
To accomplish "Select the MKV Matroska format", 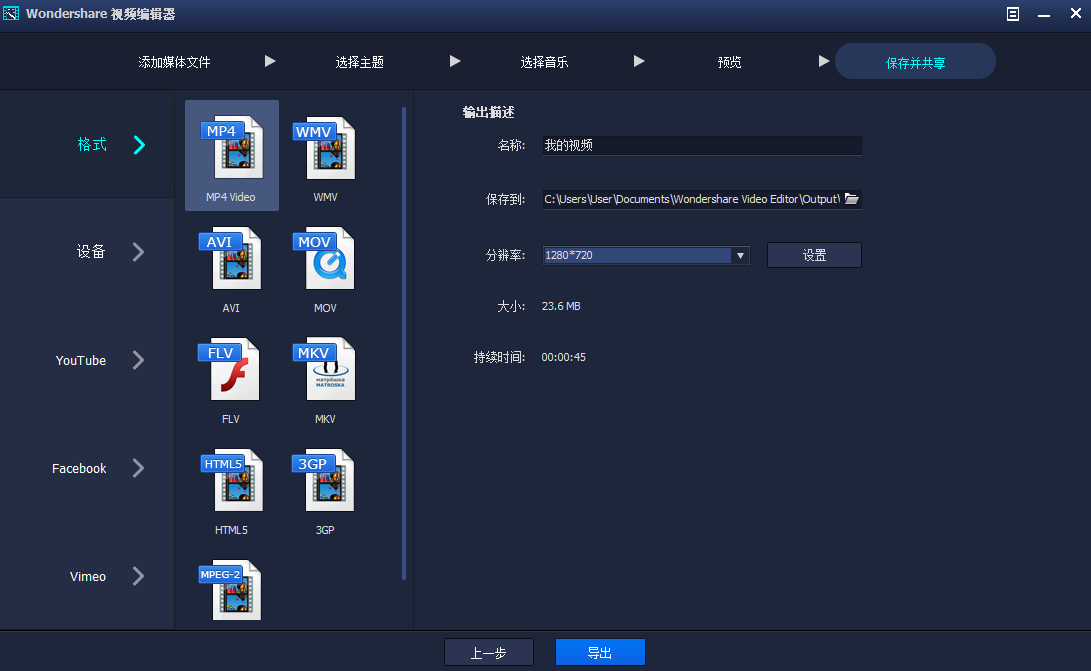I will [325, 369].
